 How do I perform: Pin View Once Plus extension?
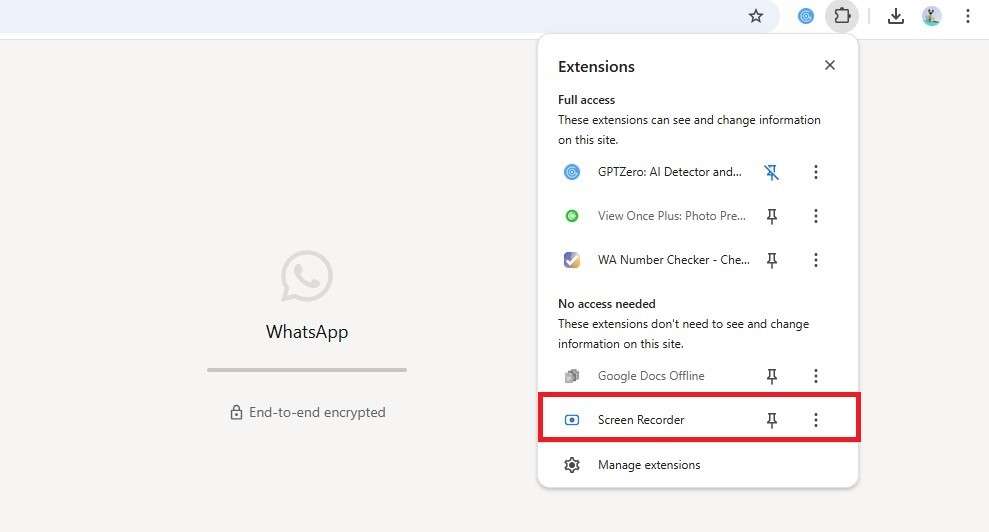(771, 216)
